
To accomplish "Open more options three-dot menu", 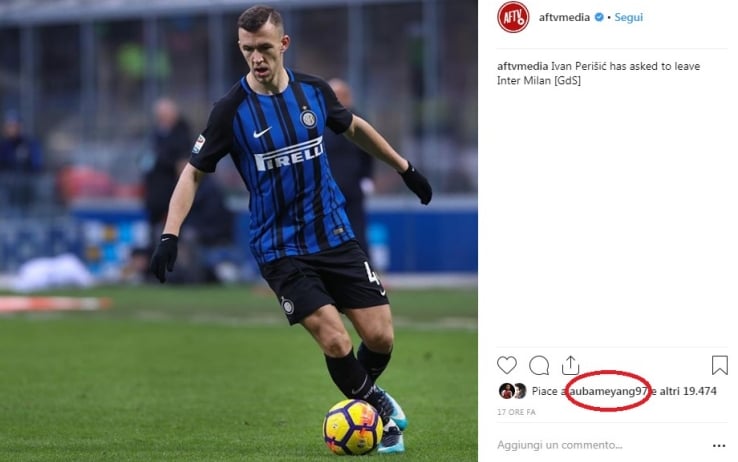I will click(719, 446).
